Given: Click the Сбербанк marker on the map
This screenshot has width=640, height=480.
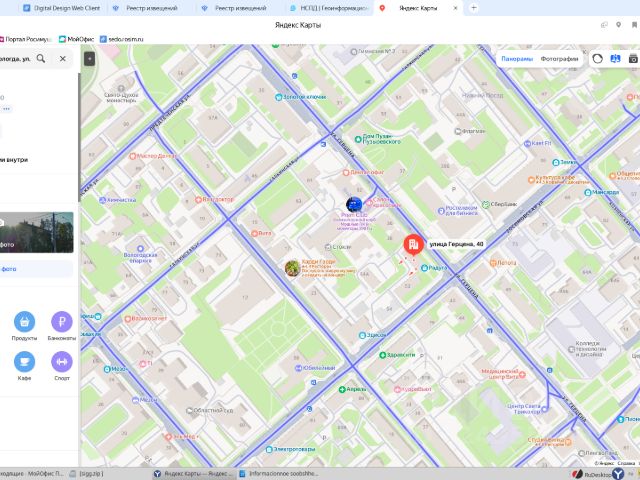Looking at the screenshot, I should (x=486, y=204).
